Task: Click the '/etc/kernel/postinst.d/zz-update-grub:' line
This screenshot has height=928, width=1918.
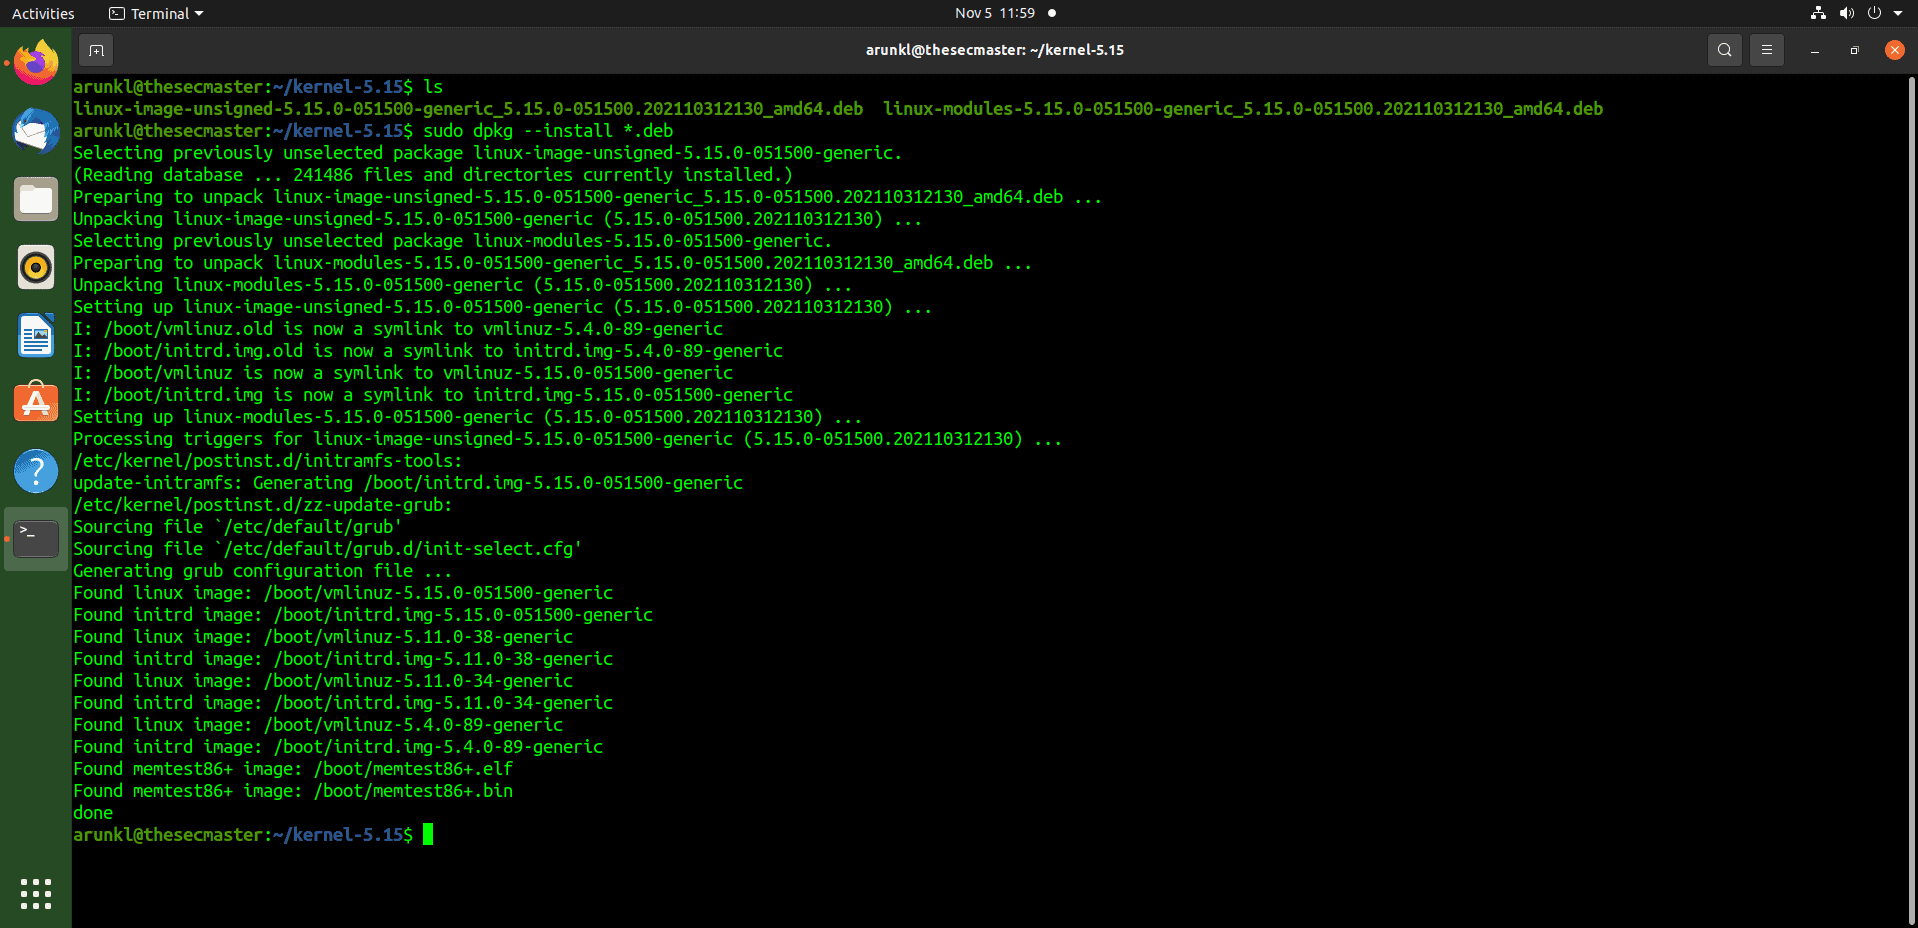Action: (263, 505)
